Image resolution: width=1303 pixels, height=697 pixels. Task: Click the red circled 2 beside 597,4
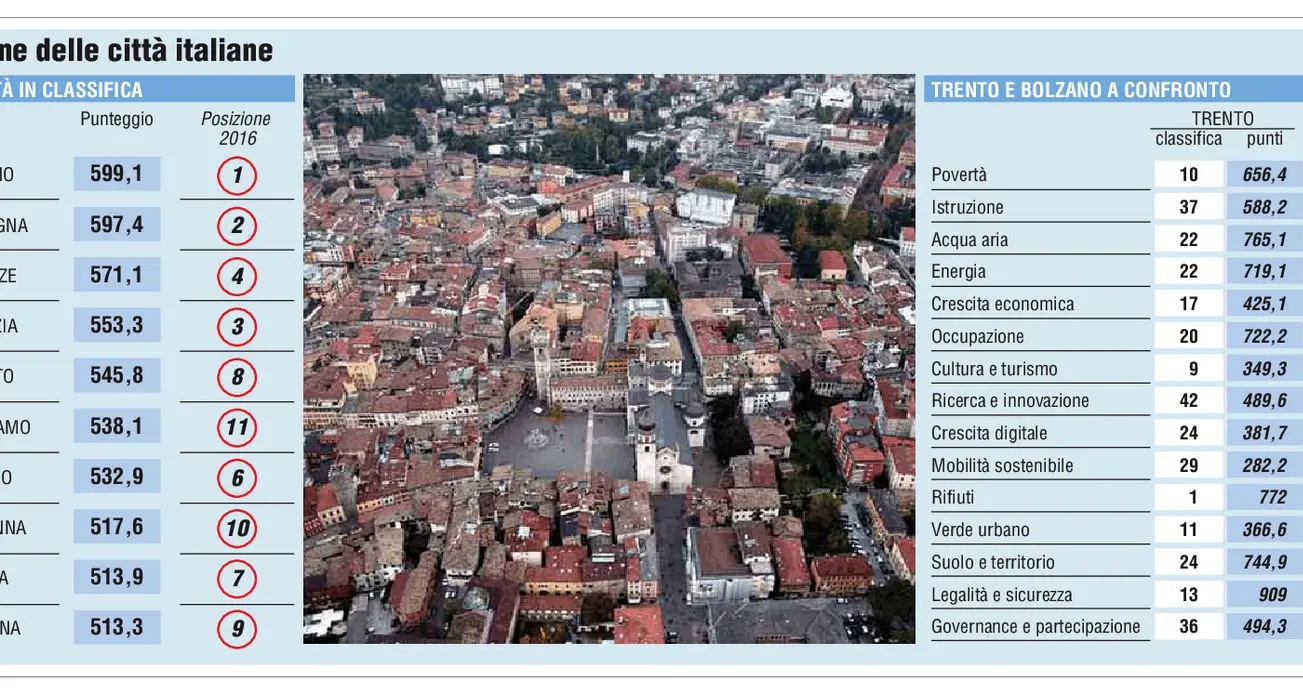point(237,226)
